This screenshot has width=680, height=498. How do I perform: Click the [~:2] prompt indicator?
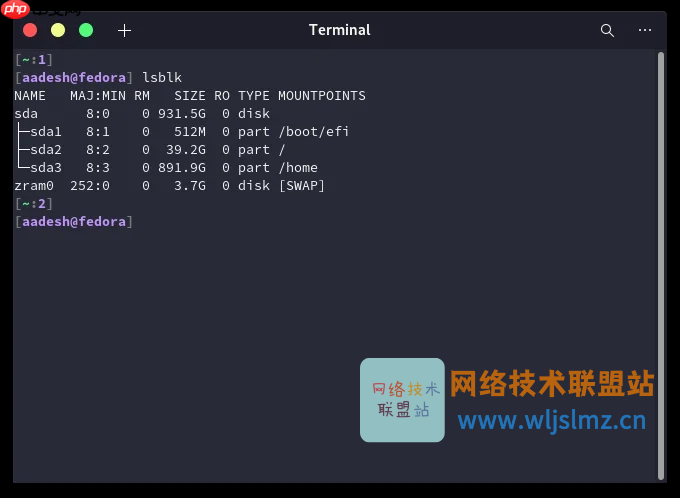(34, 203)
